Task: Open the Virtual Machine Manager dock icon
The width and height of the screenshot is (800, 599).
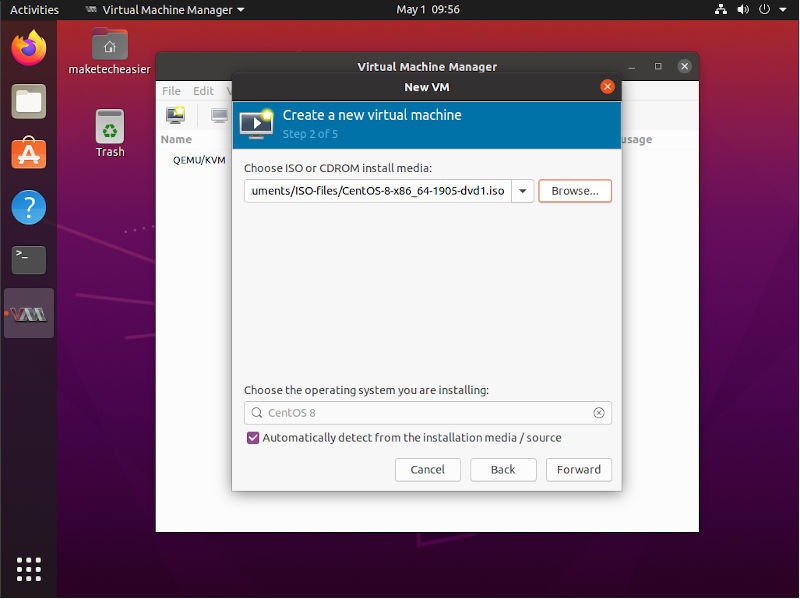Action: coord(28,313)
